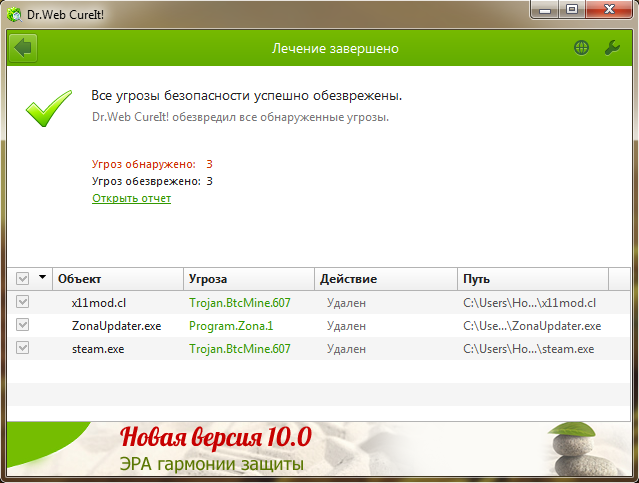This screenshot has width=639, height=483.
Task: Open the wrench settings icon
Action: tap(612, 48)
